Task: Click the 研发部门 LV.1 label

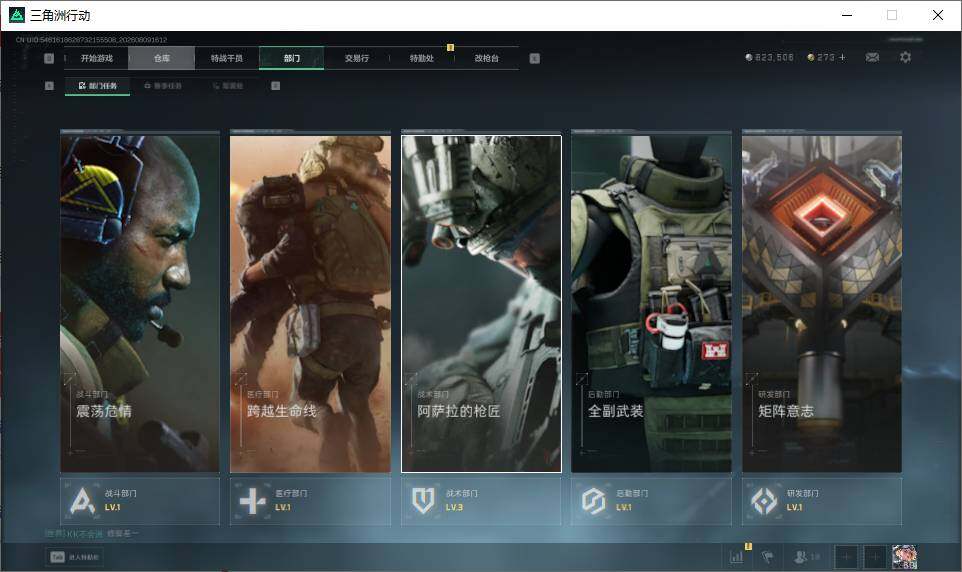Action: [x=795, y=508]
